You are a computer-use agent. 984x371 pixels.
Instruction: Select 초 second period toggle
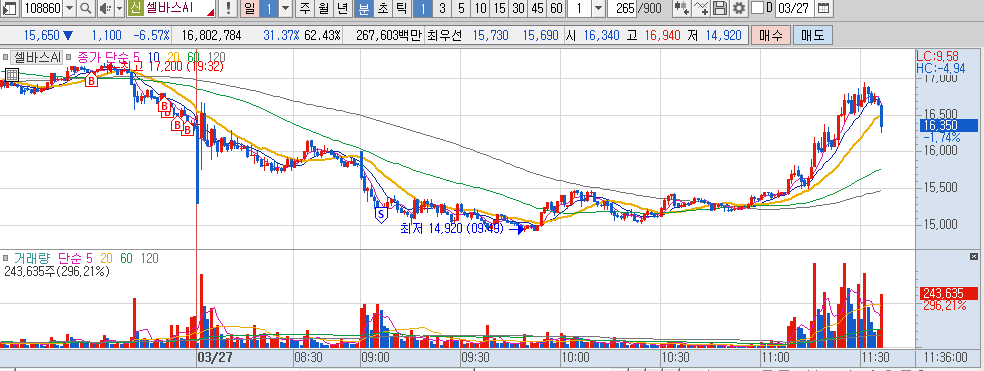coord(382,9)
